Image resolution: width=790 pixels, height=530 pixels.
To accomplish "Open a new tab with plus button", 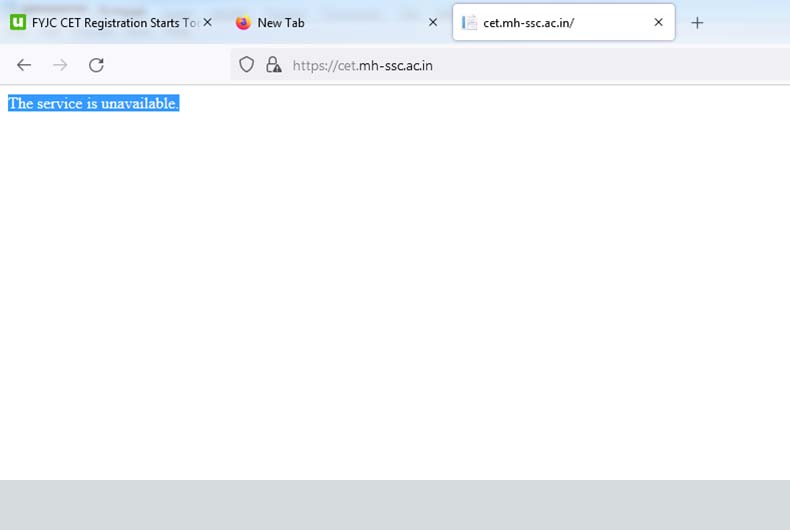I will 697,23.
